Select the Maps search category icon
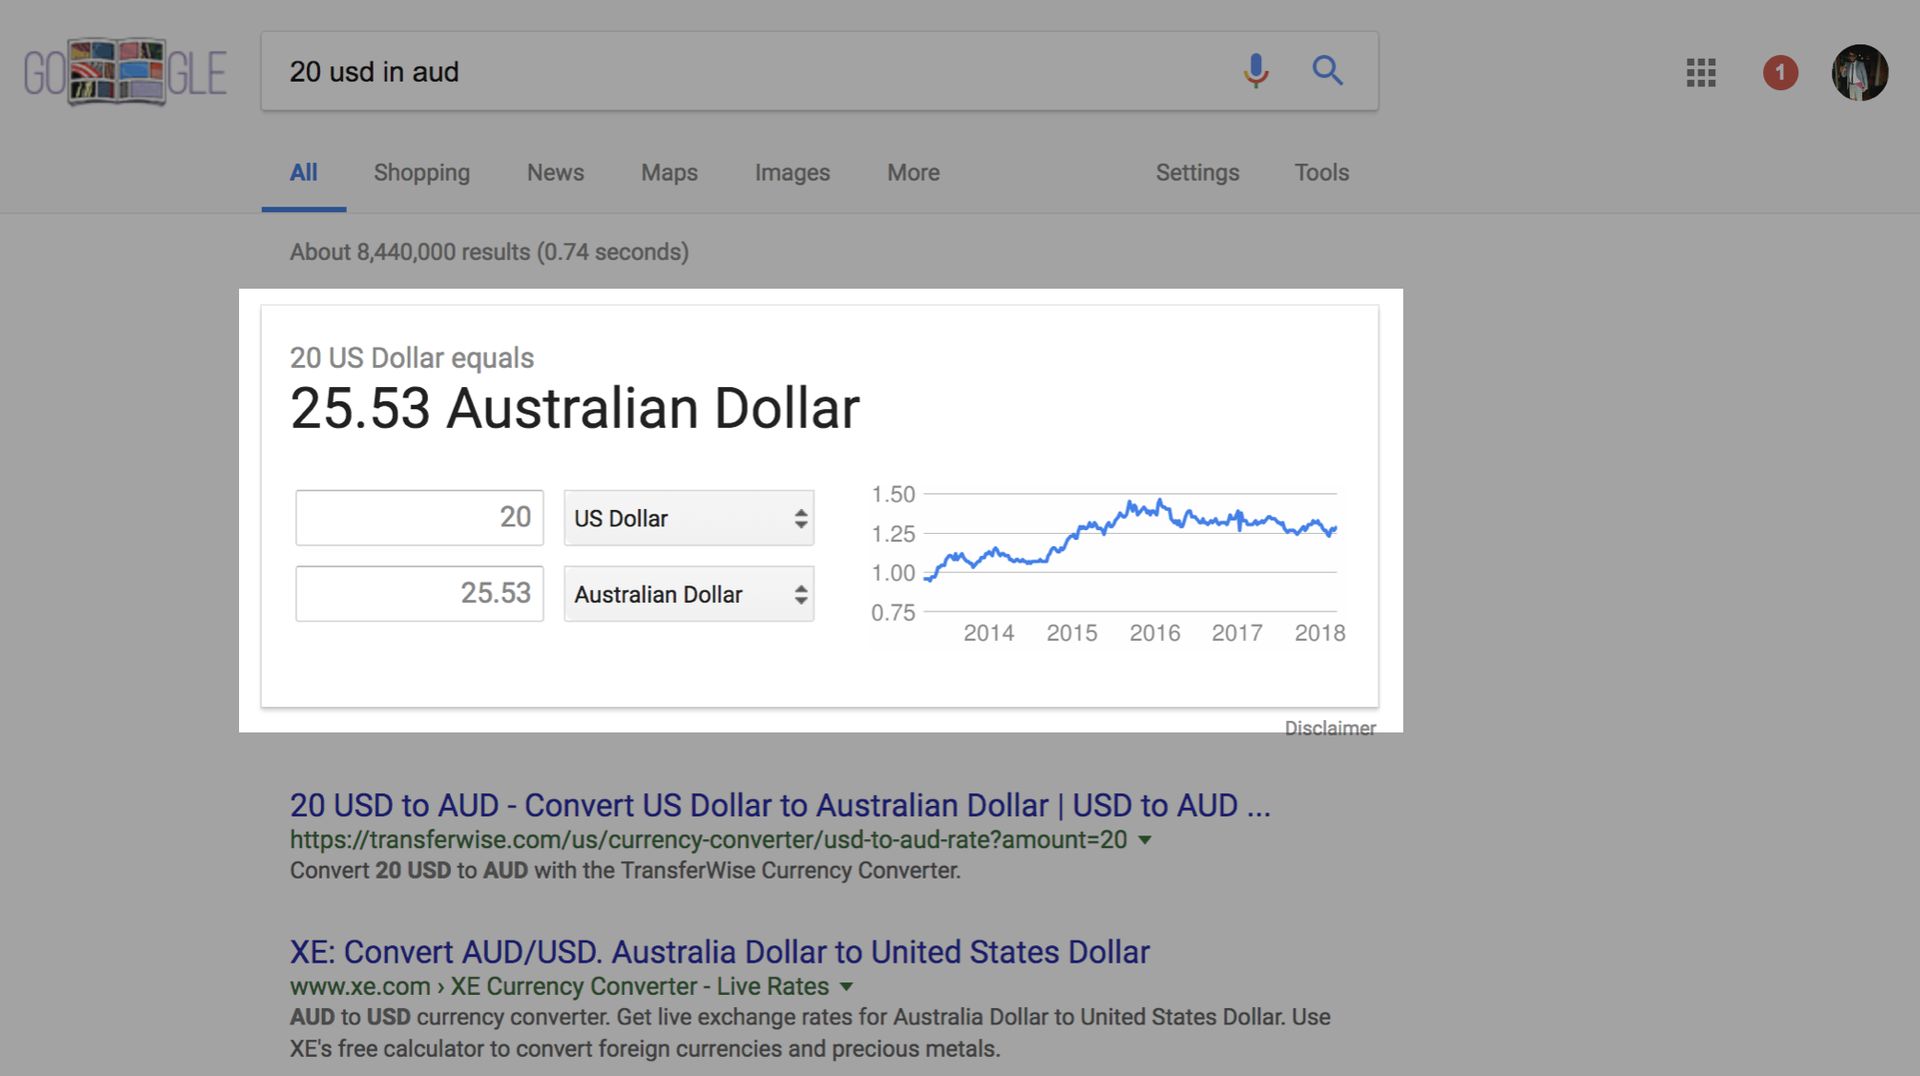1920x1076 pixels. click(x=668, y=172)
